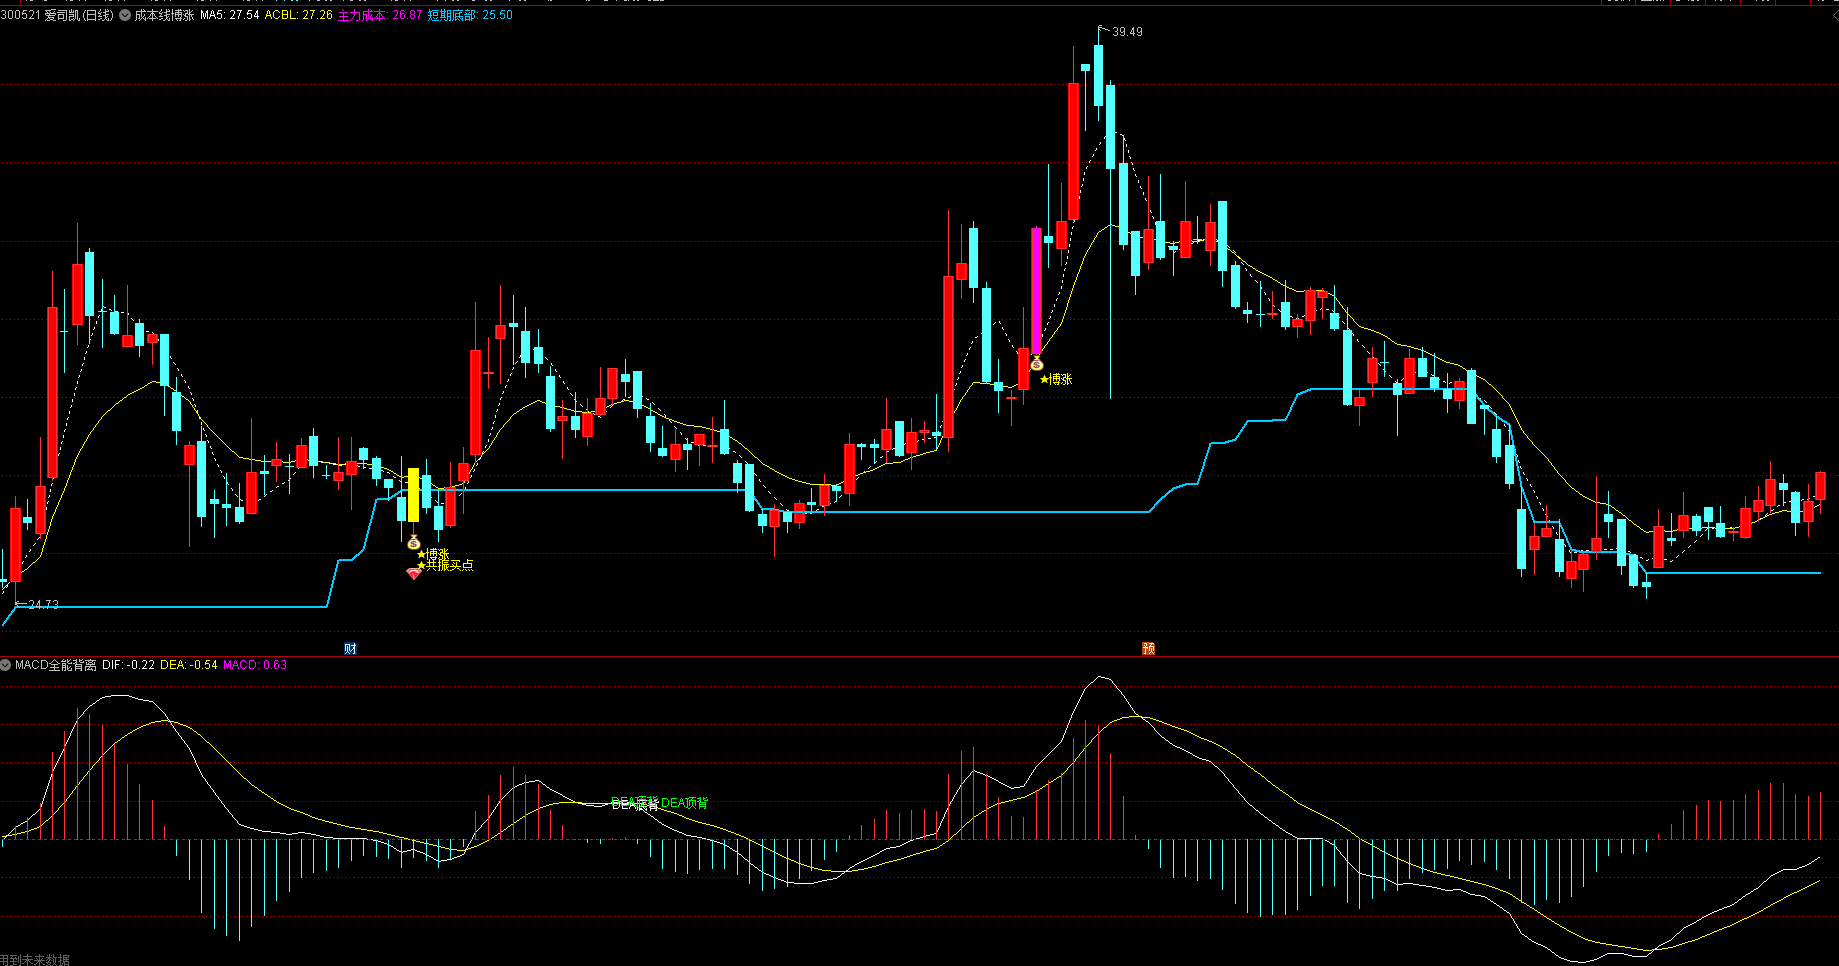Click the money bag under the yellow candle
The width and height of the screenshot is (1839, 966).
(x=414, y=542)
